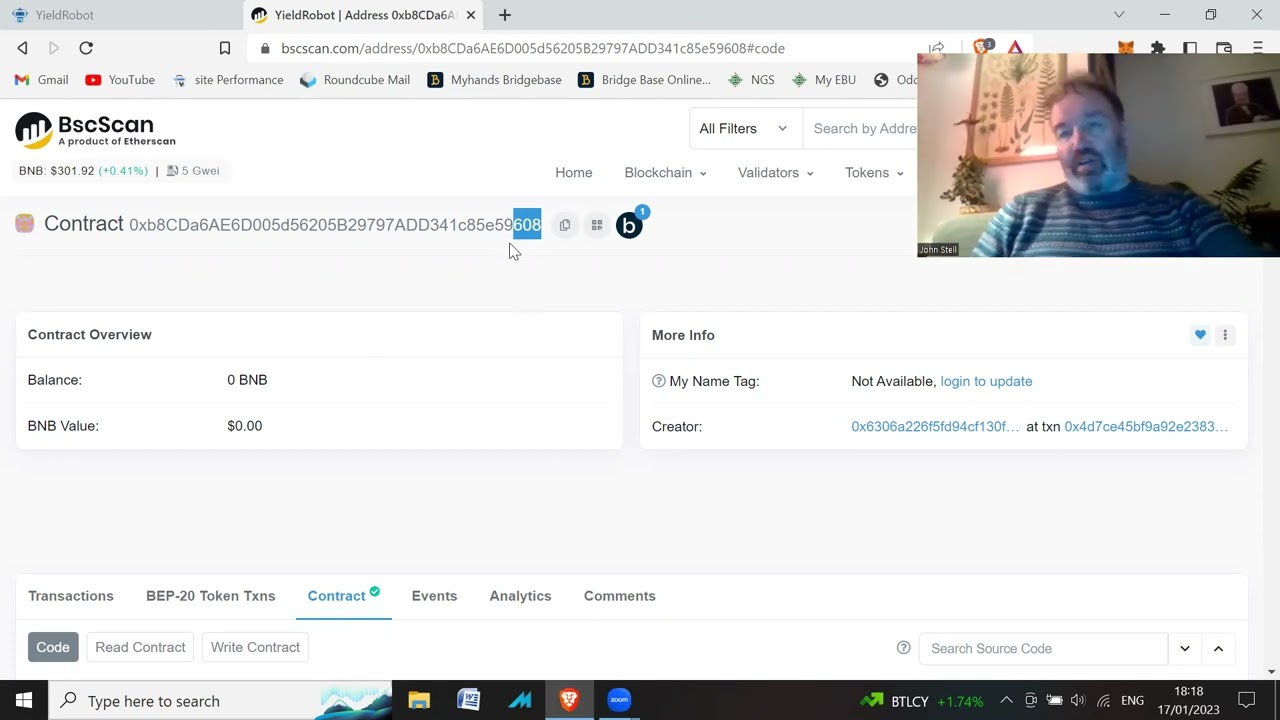This screenshot has width=1280, height=720.
Task: Open Bridge Base Online bookmark
Action: pos(644,80)
